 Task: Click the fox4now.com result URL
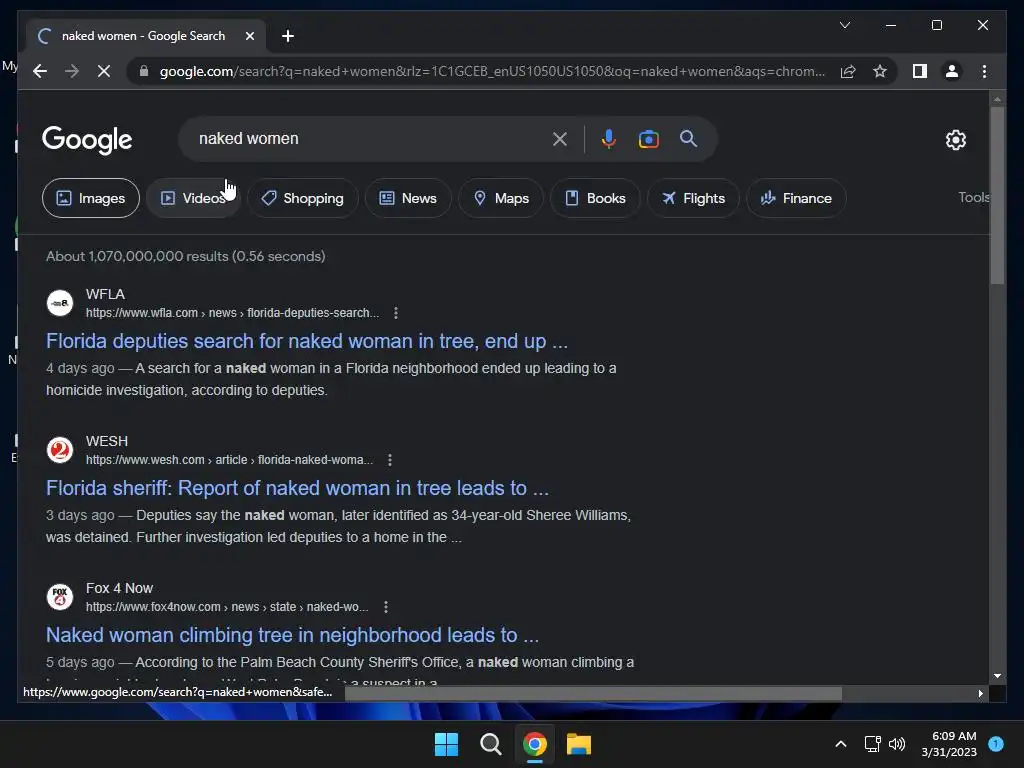pos(227,607)
